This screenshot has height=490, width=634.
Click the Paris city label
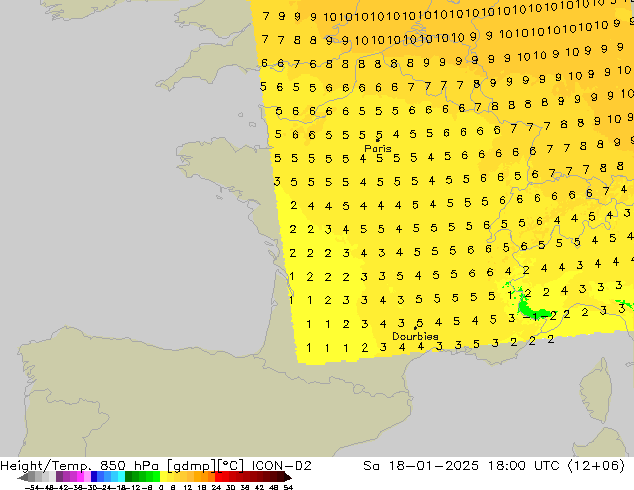point(378,148)
